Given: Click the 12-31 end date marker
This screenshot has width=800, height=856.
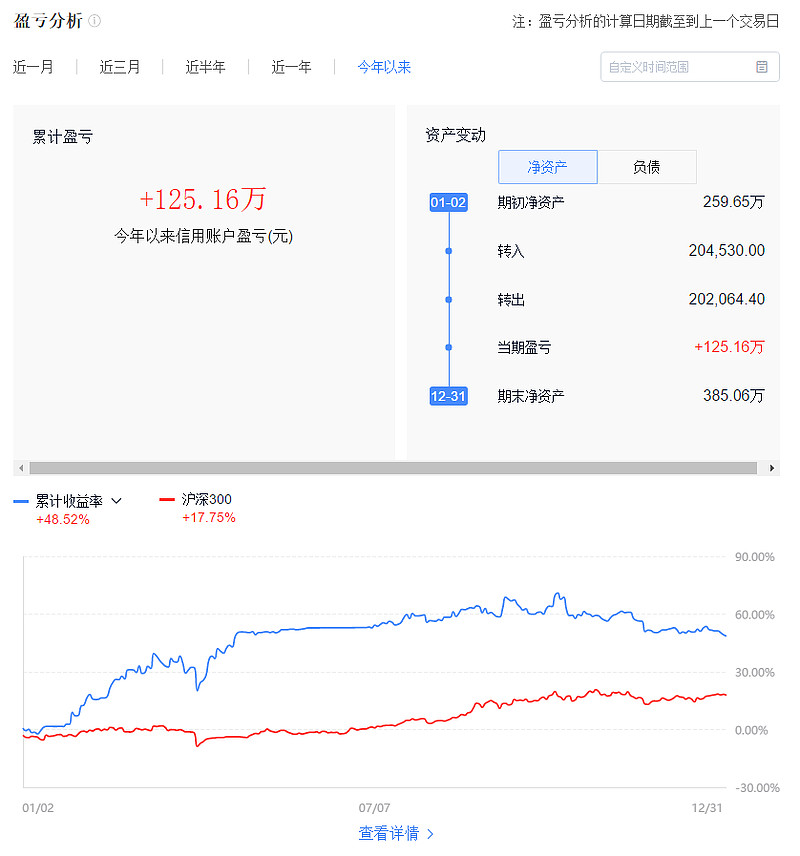Looking at the screenshot, I should [x=448, y=396].
